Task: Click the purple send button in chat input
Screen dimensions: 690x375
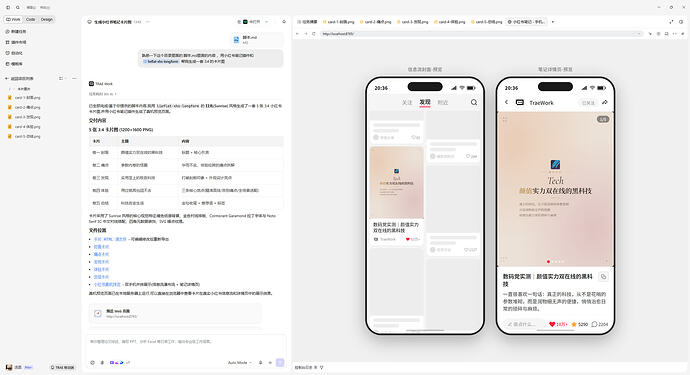Action: (280, 363)
